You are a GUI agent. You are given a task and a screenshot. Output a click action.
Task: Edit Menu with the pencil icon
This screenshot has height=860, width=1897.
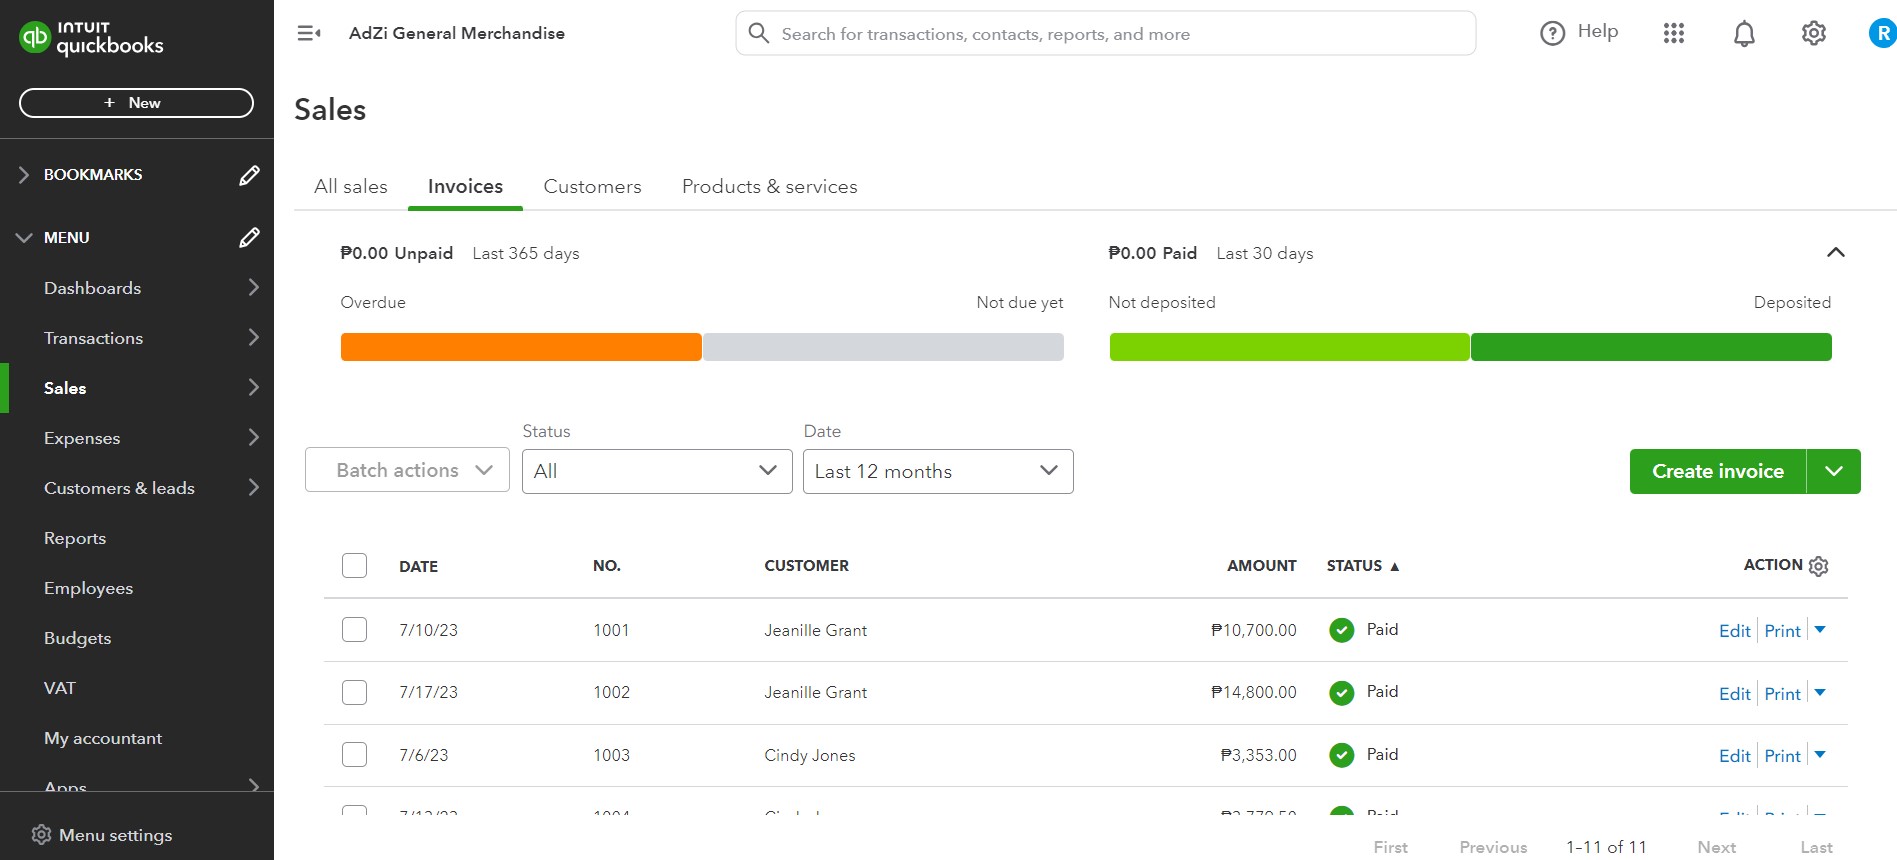[x=249, y=237]
